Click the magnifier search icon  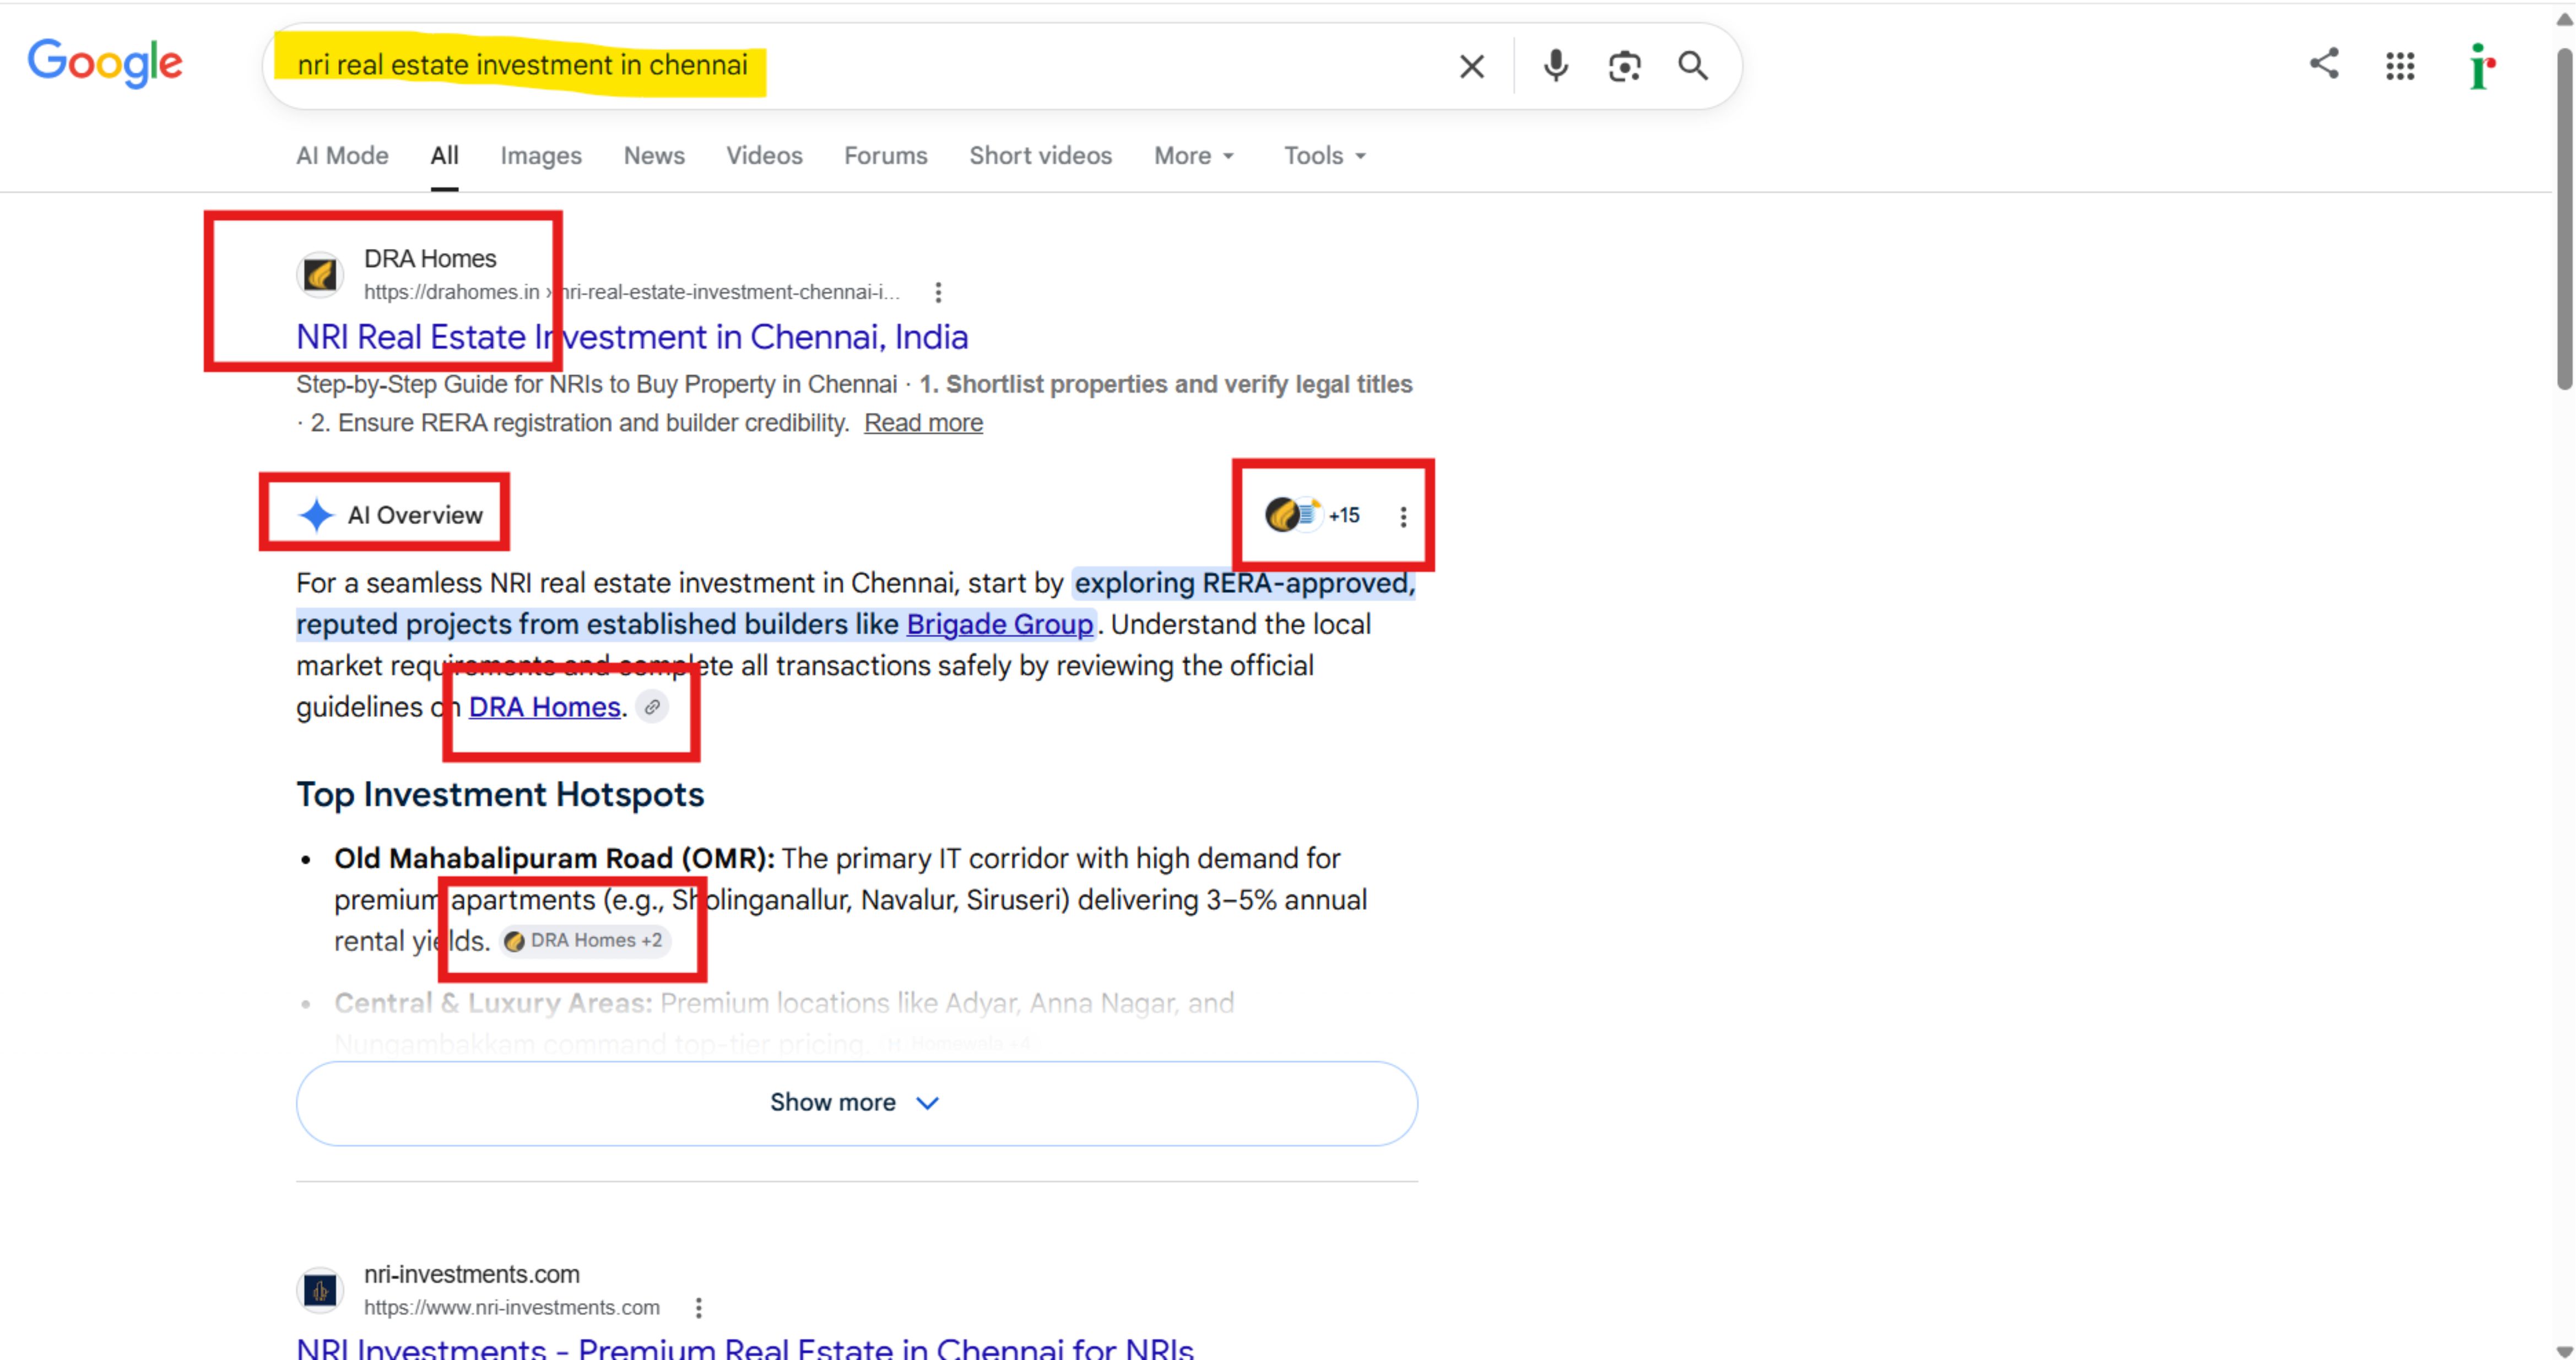[1693, 66]
